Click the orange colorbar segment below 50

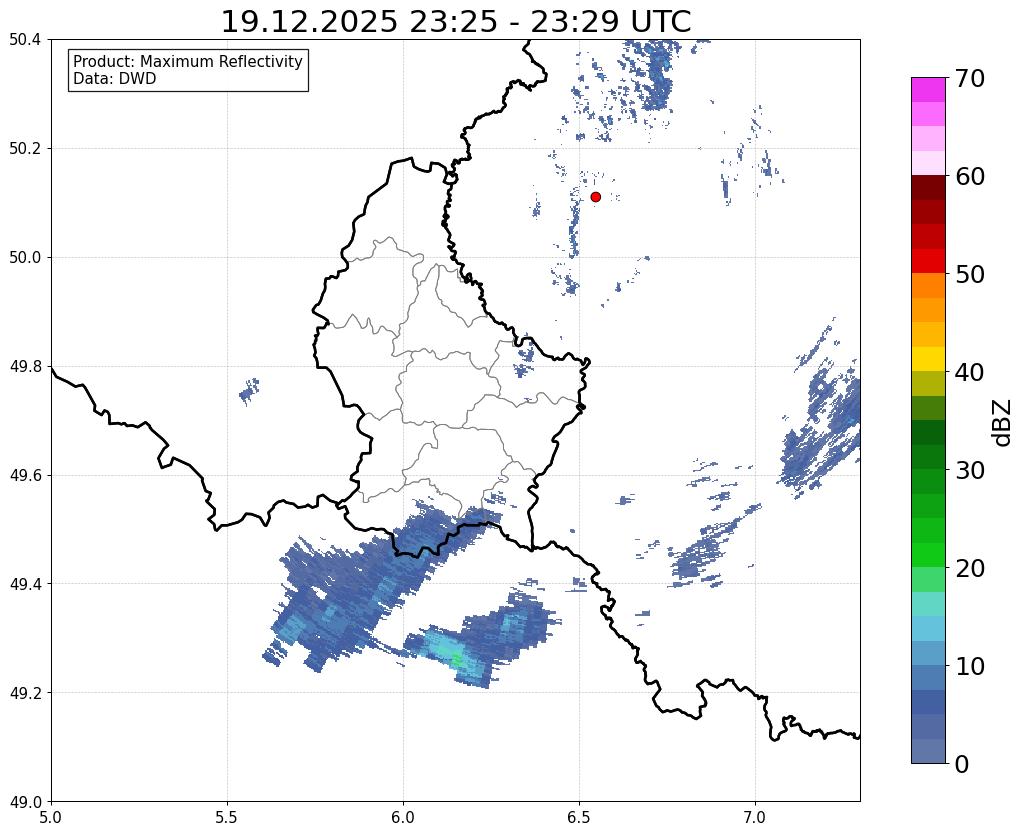coord(928,285)
